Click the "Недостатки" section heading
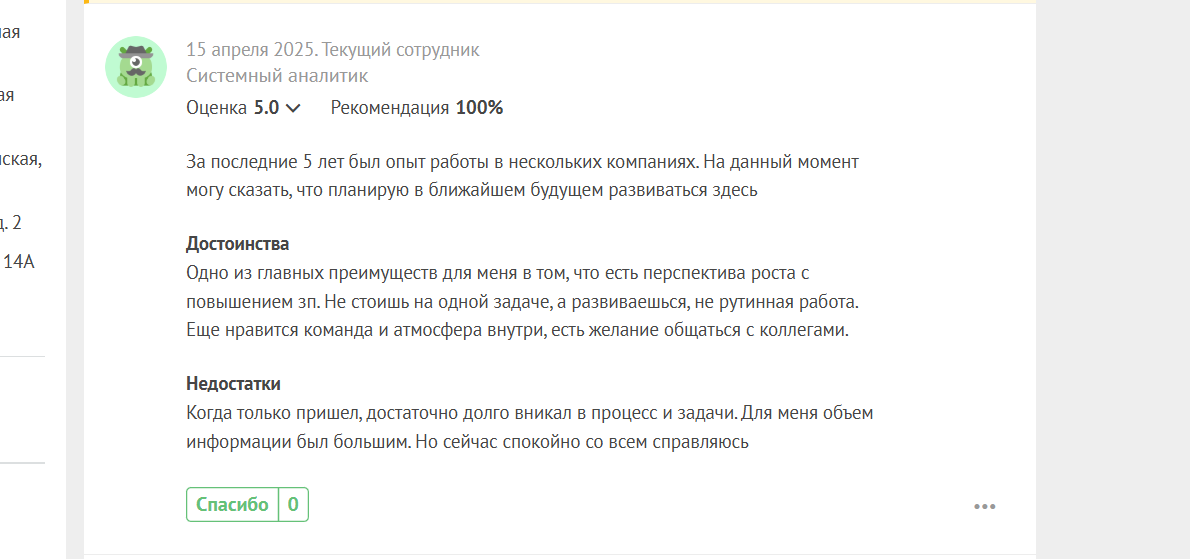 tap(234, 384)
